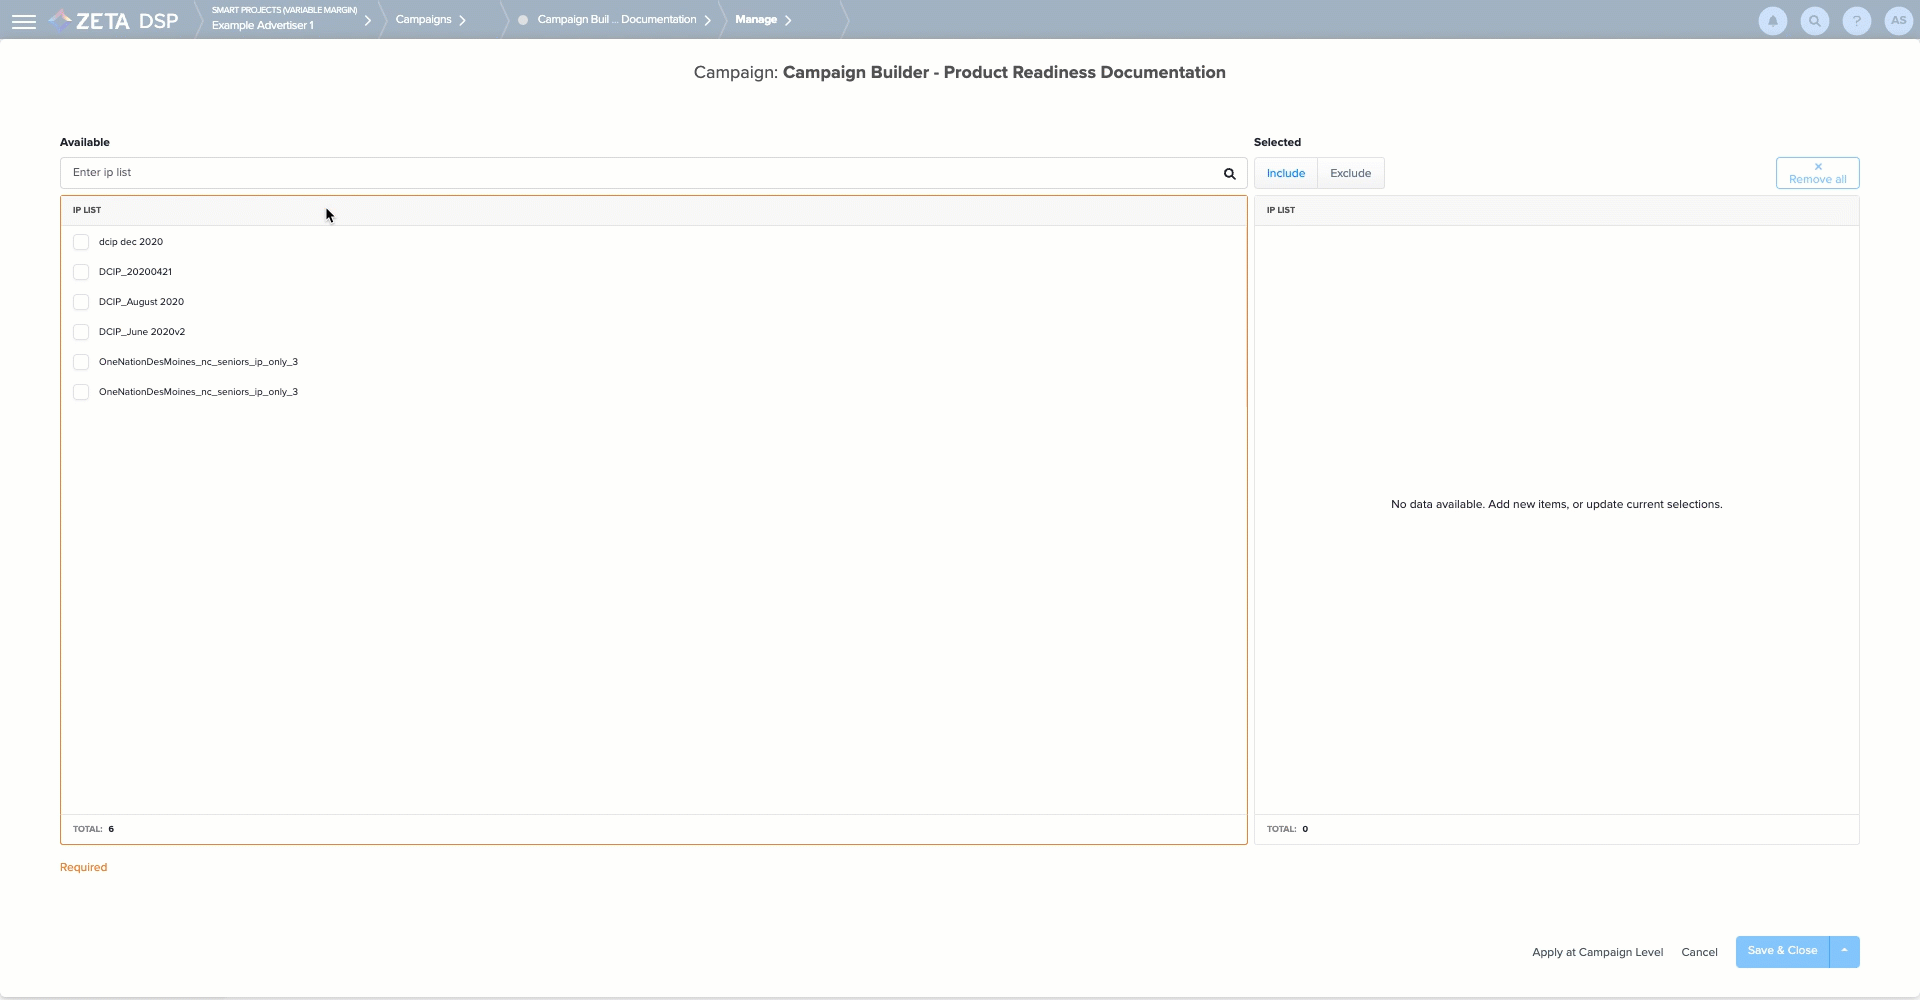
Task: Click the IP list search magnifier icon
Action: (1229, 174)
